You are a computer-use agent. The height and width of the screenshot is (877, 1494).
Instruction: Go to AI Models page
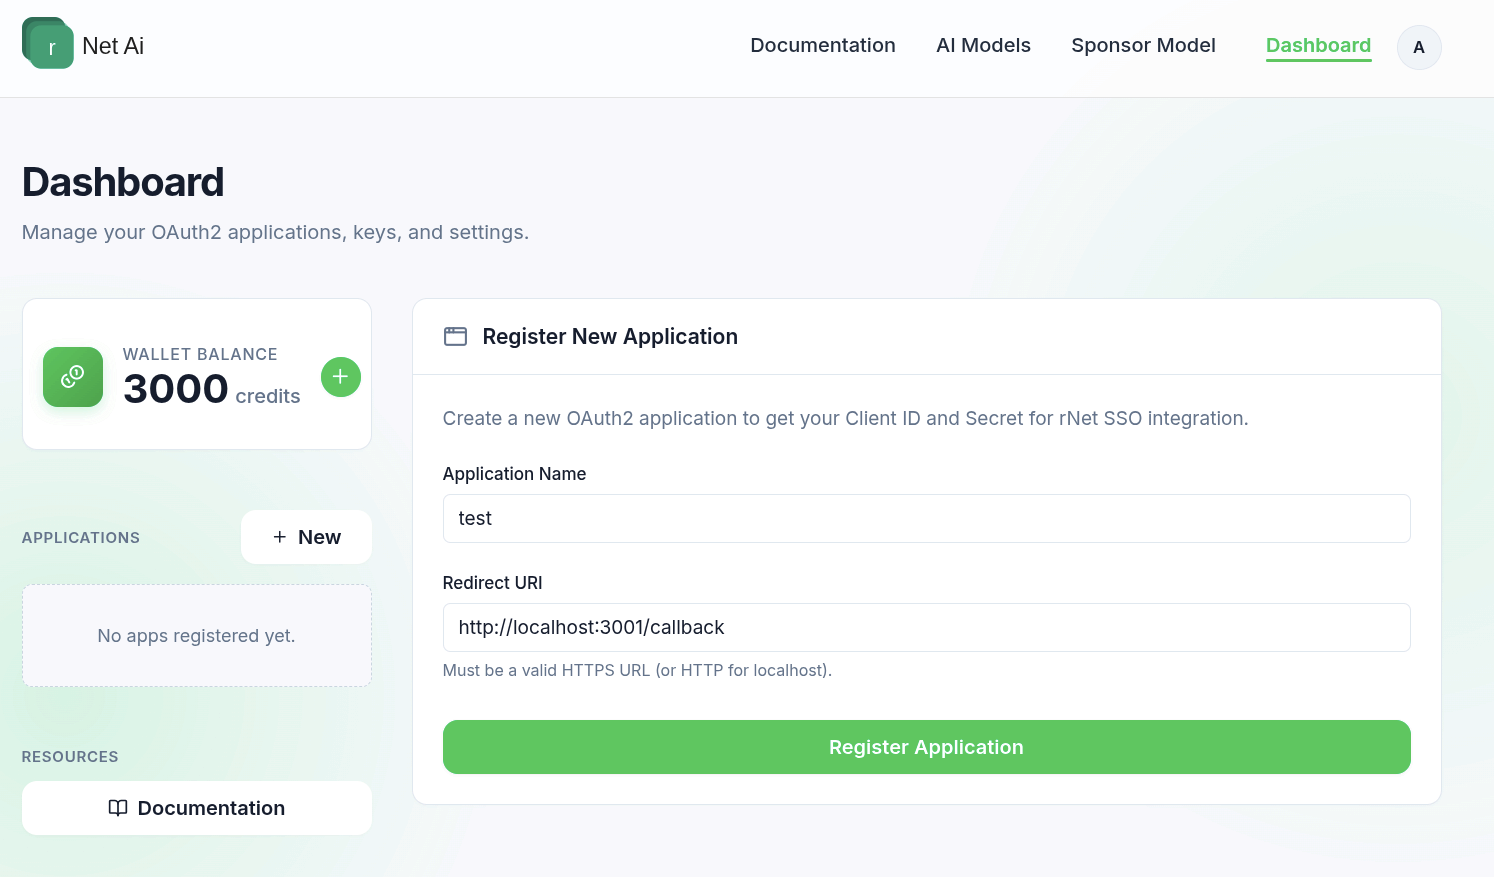click(983, 45)
